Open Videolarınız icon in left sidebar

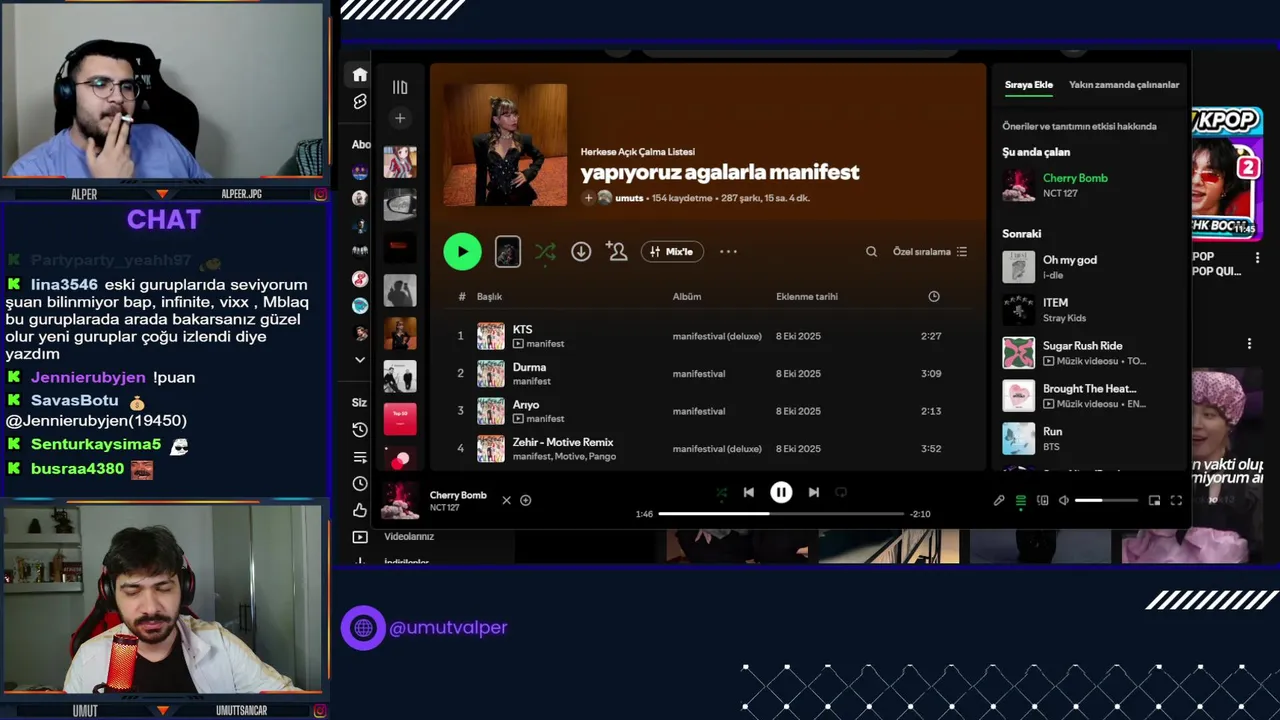point(360,537)
